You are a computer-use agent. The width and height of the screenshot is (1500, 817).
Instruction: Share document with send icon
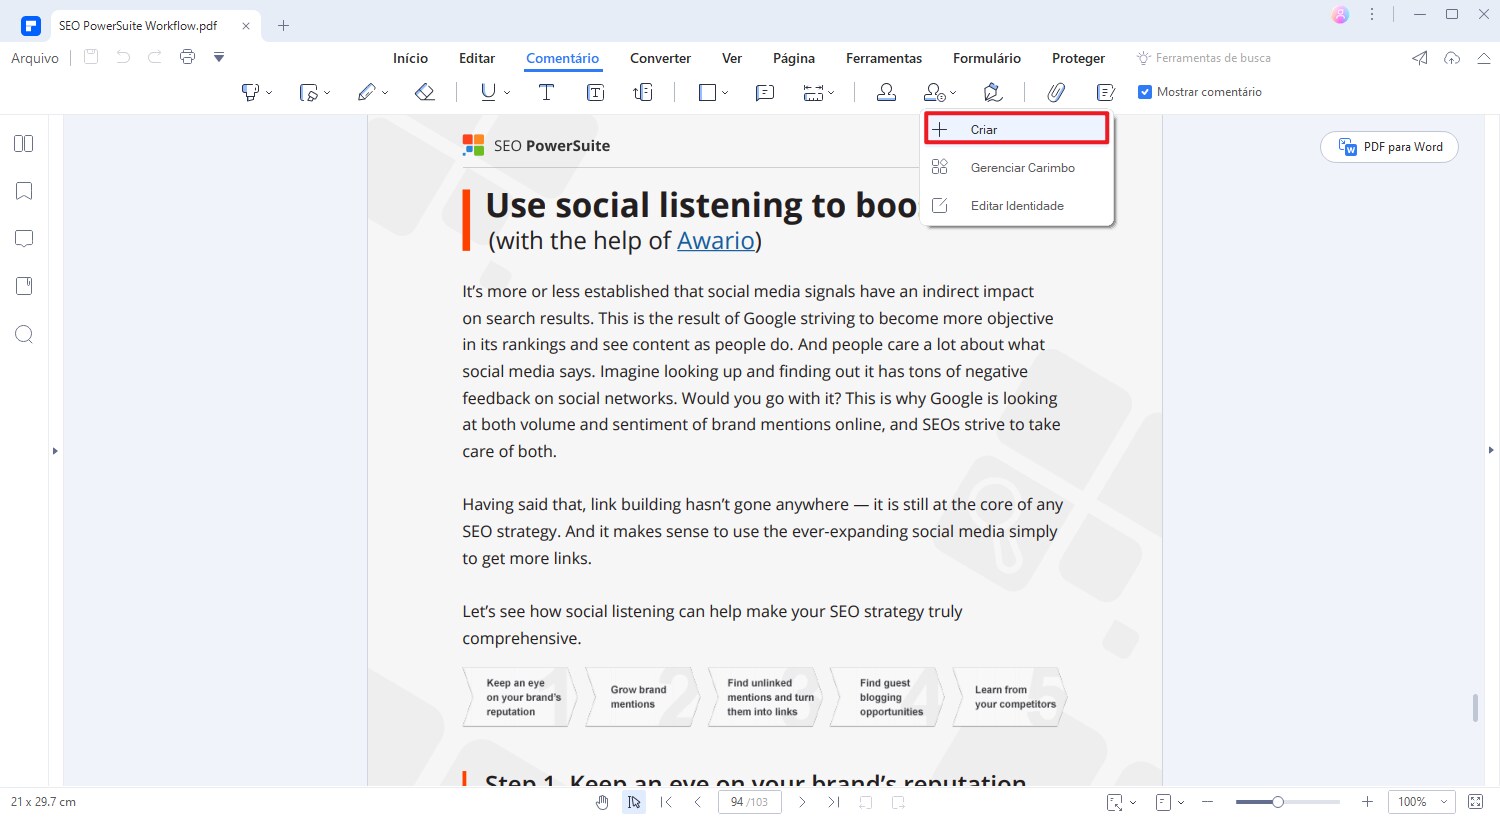click(1420, 58)
